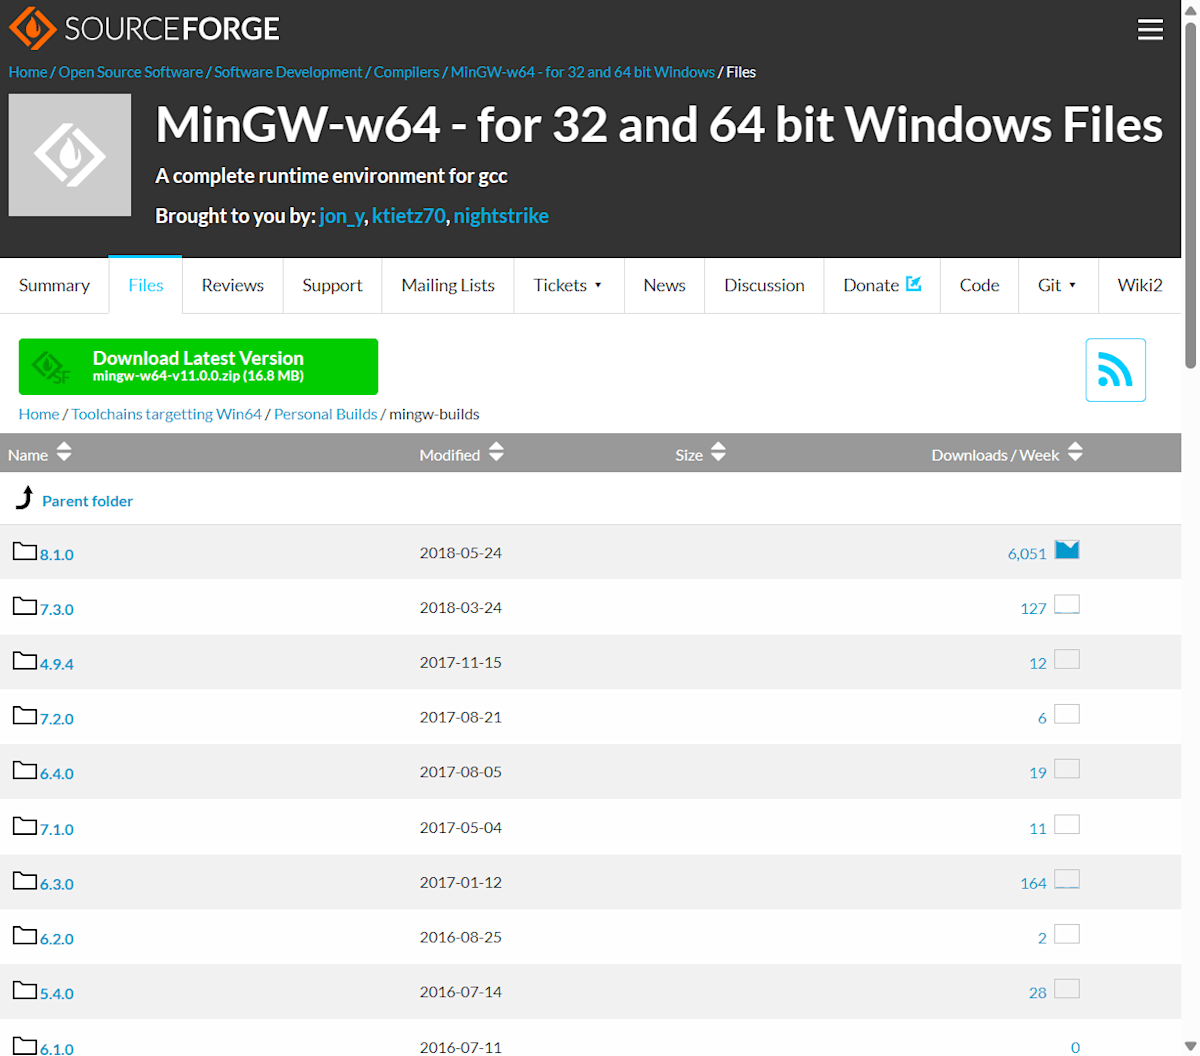This screenshot has width=1200, height=1056.
Task: Click the Home link in files breadcrumb
Action: pyautogui.click(x=39, y=414)
